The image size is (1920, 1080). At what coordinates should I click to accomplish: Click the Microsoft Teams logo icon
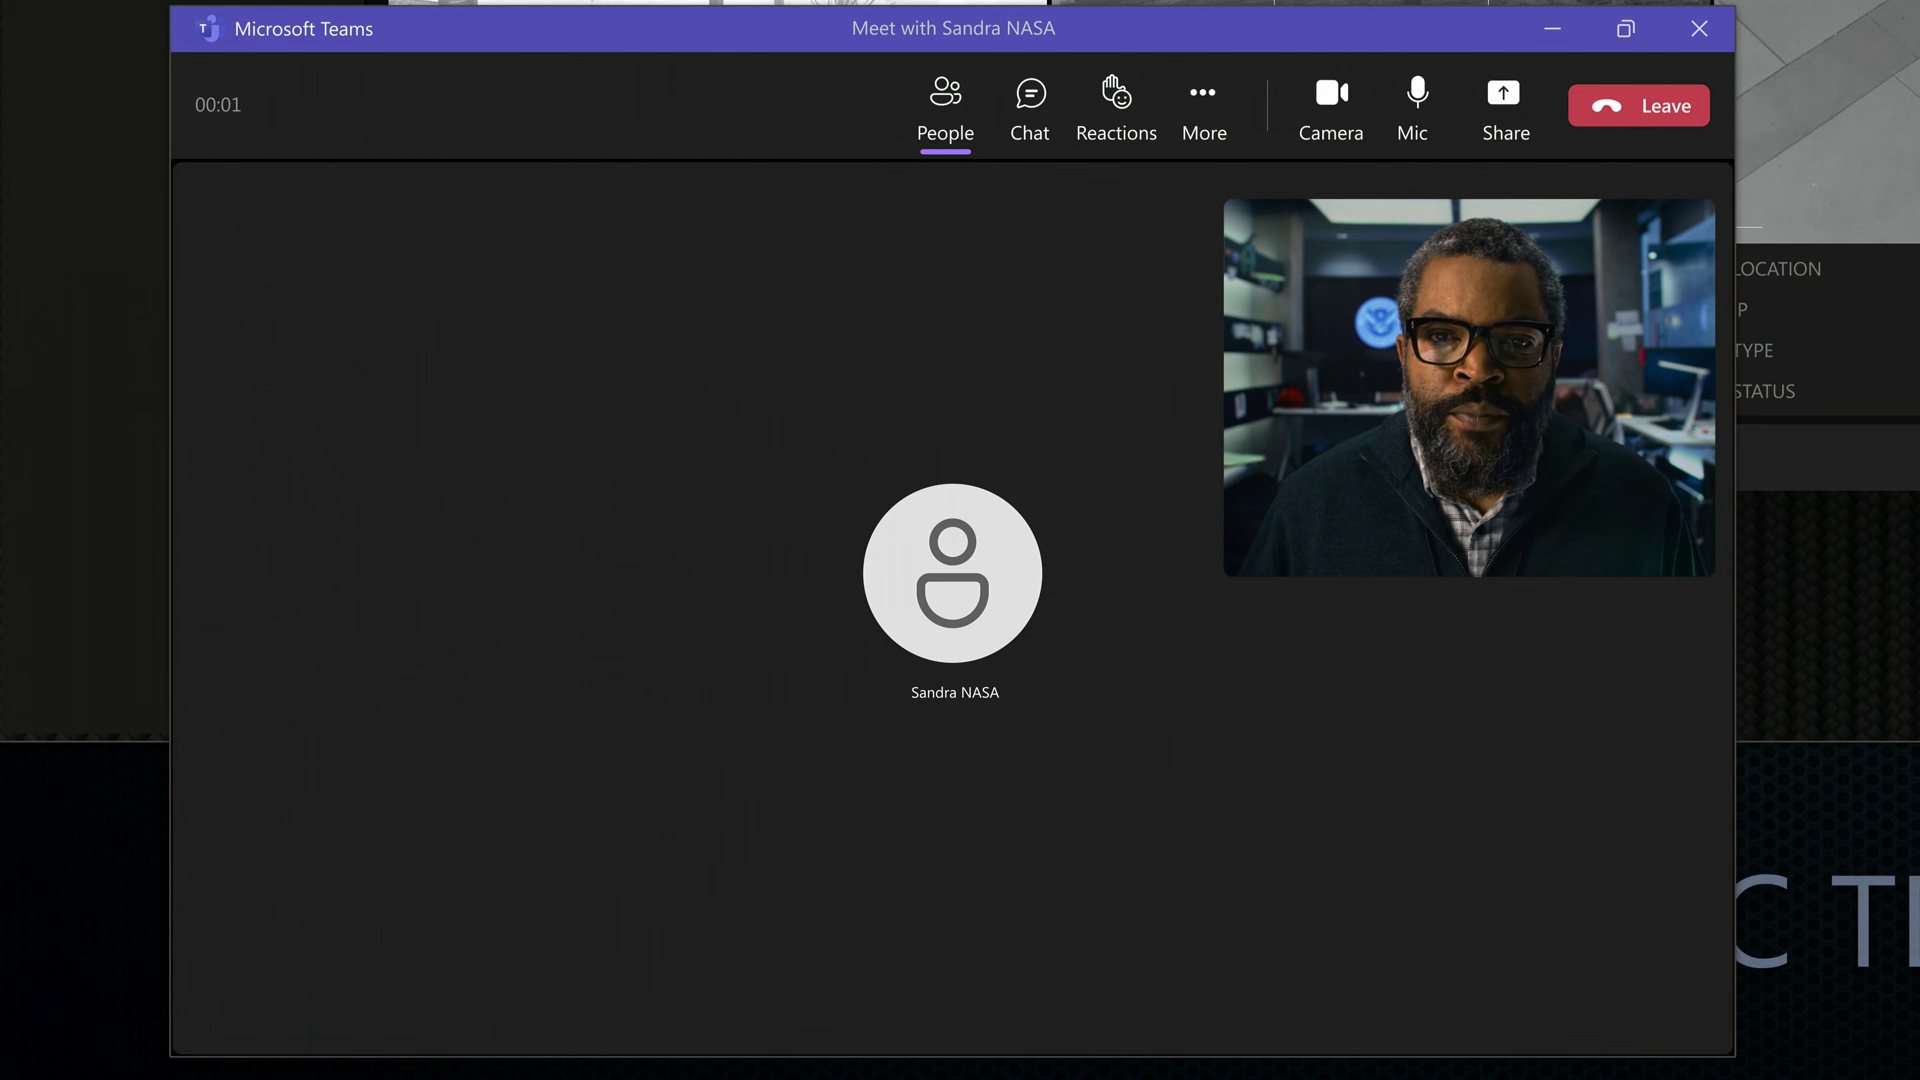click(208, 29)
